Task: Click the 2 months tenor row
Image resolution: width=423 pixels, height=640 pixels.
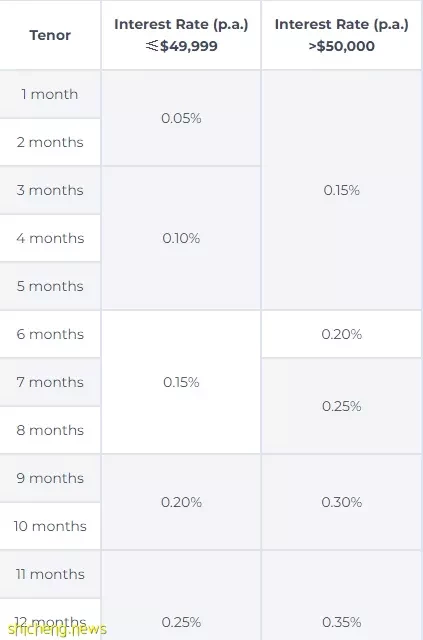Action: (x=50, y=142)
